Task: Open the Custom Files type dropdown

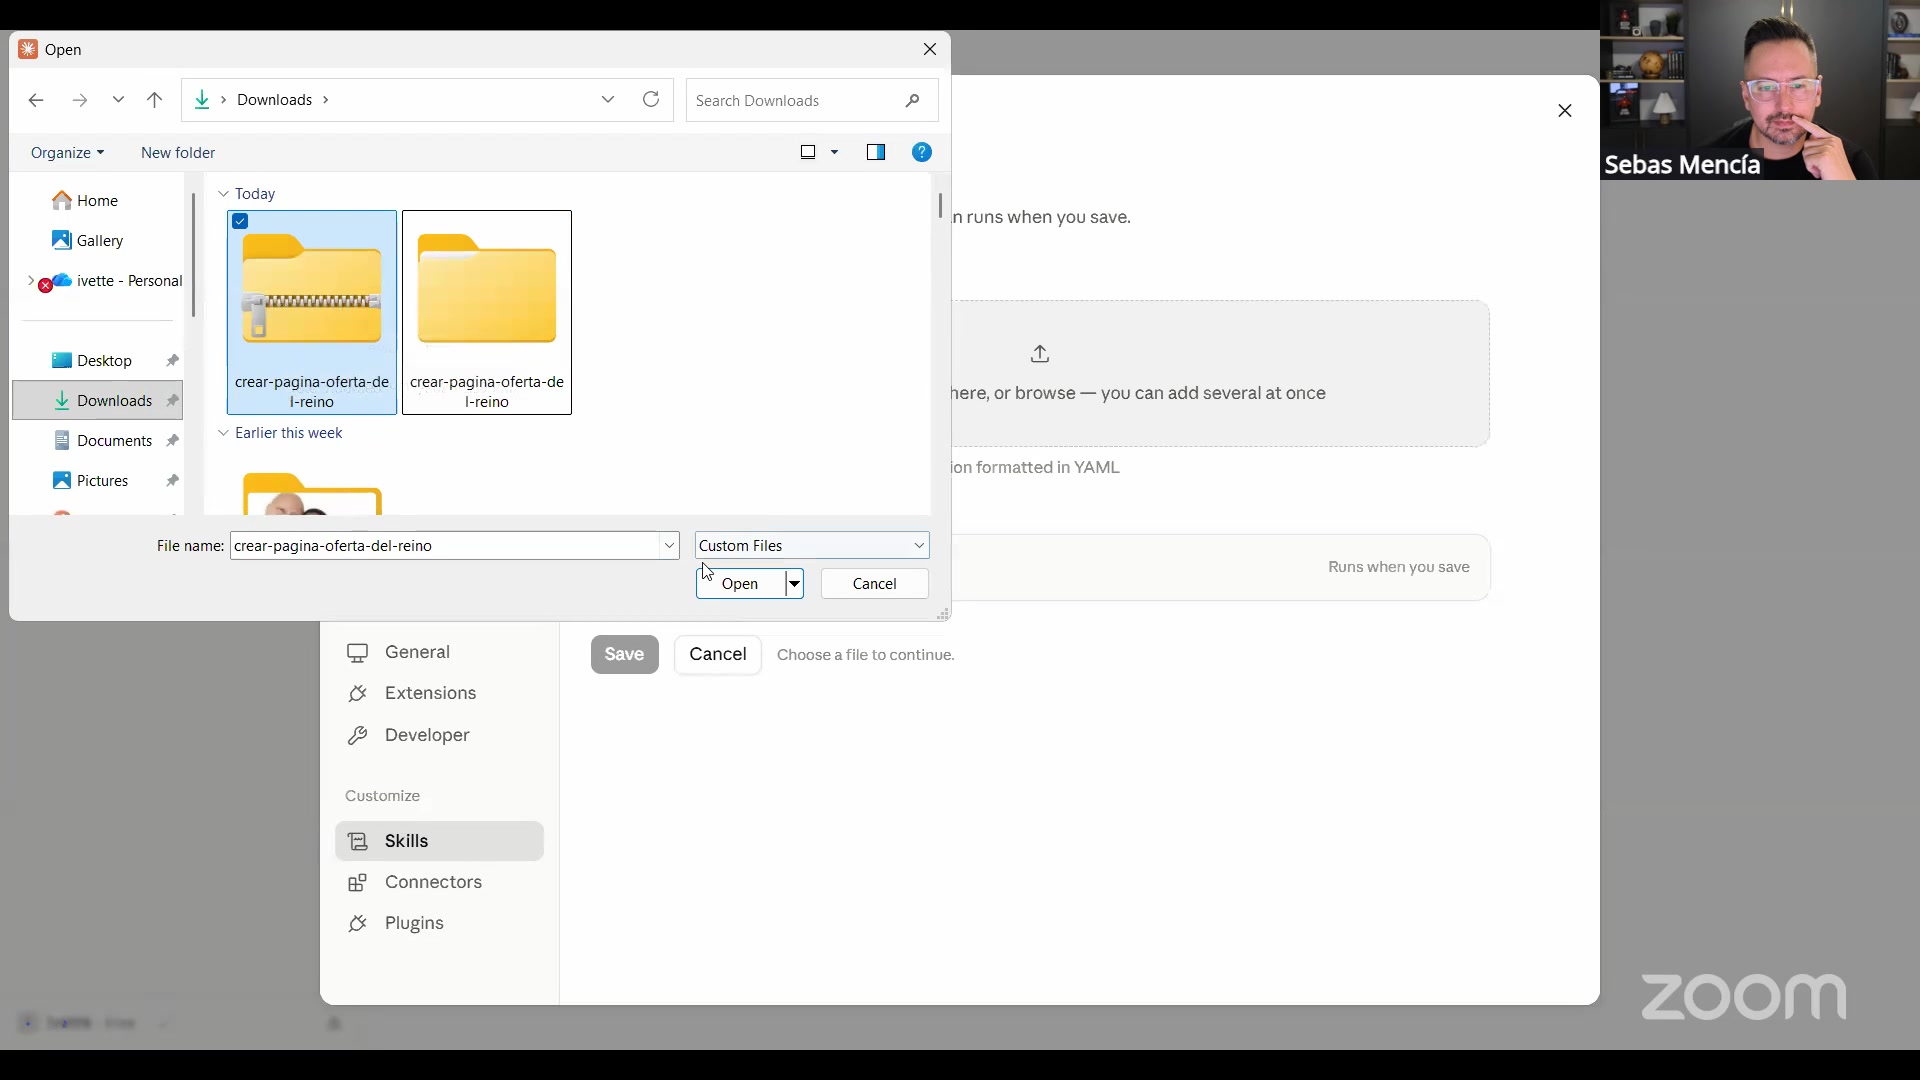Action: [812, 545]
